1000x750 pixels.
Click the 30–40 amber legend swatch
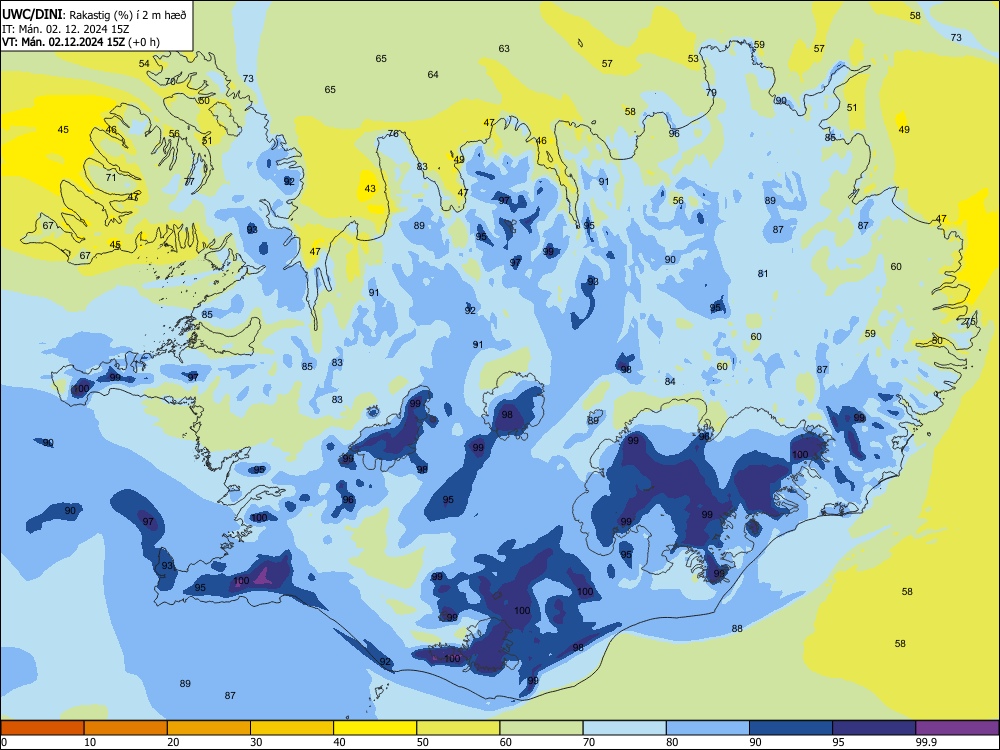click(x=292, y=728)
